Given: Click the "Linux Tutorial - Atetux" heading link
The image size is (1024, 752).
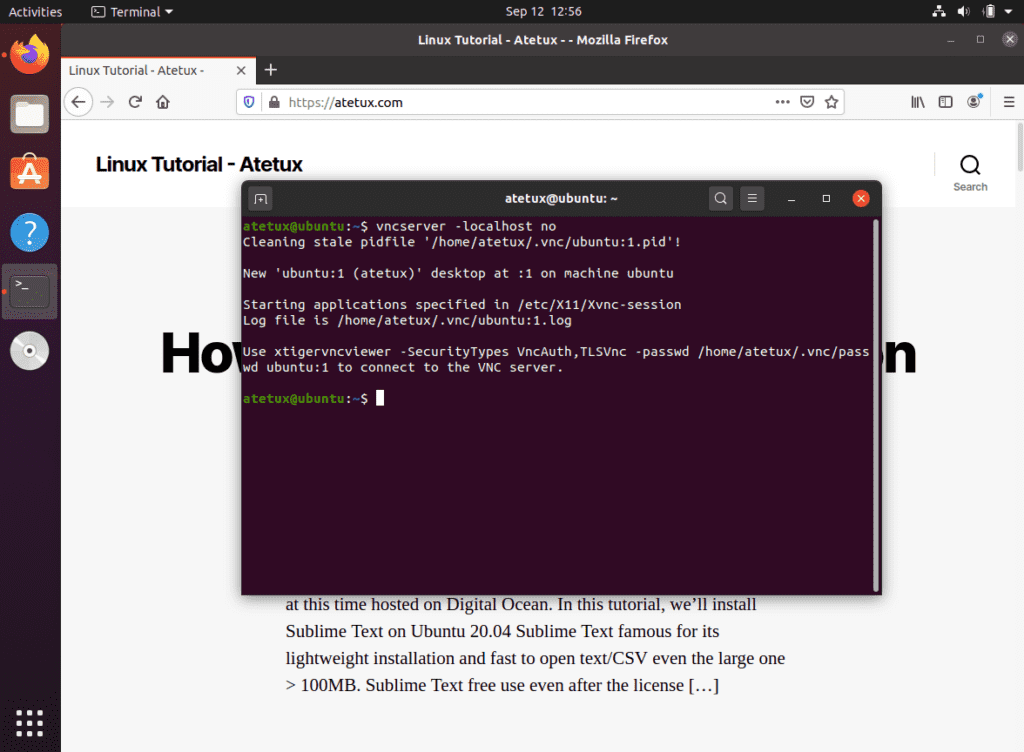Looking at the screenshot, I should [198, 163].
